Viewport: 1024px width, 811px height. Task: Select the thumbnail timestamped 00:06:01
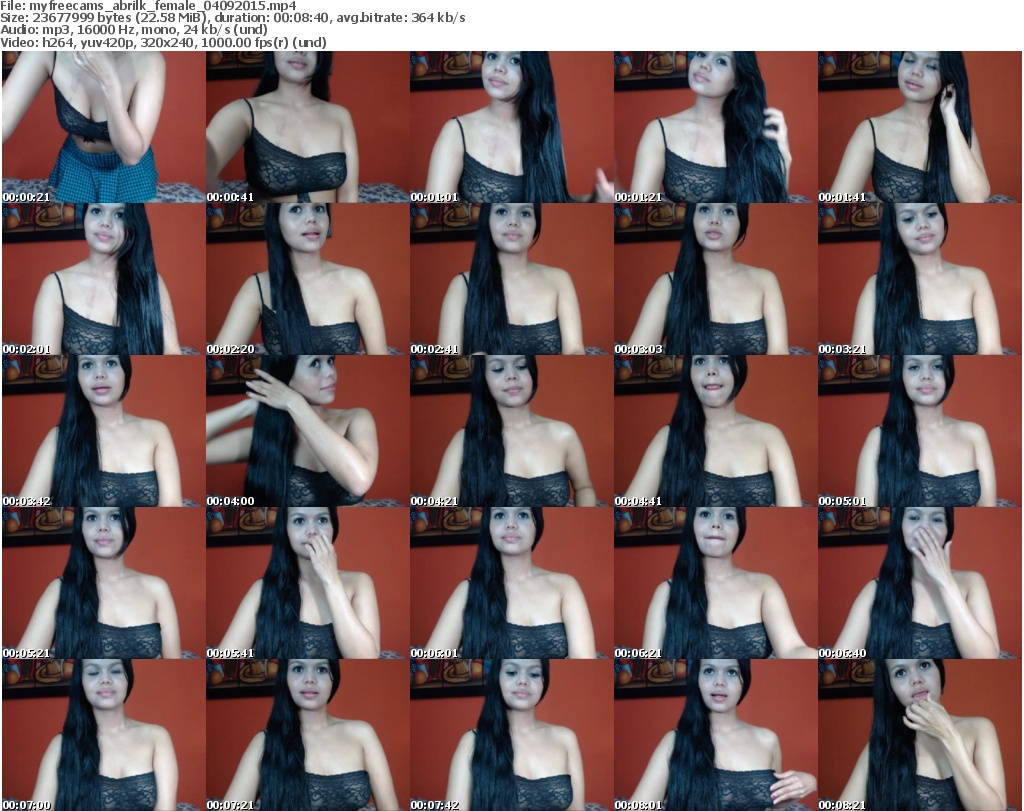[x=511, y=584]
